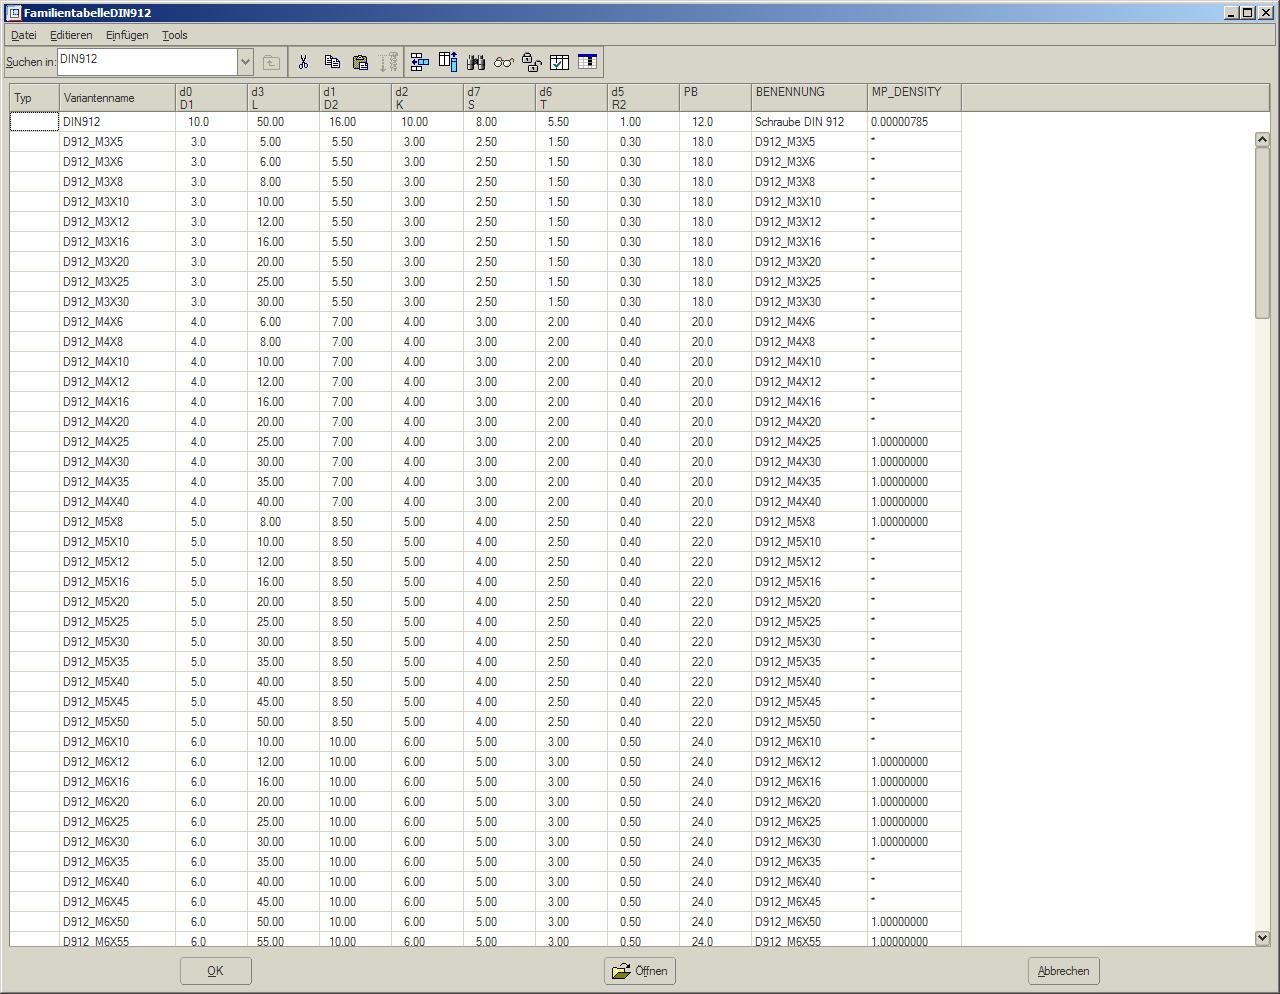Click the folder up one level icon
The height and width of the screenshot is (994, 1280).
pos(271,62)
